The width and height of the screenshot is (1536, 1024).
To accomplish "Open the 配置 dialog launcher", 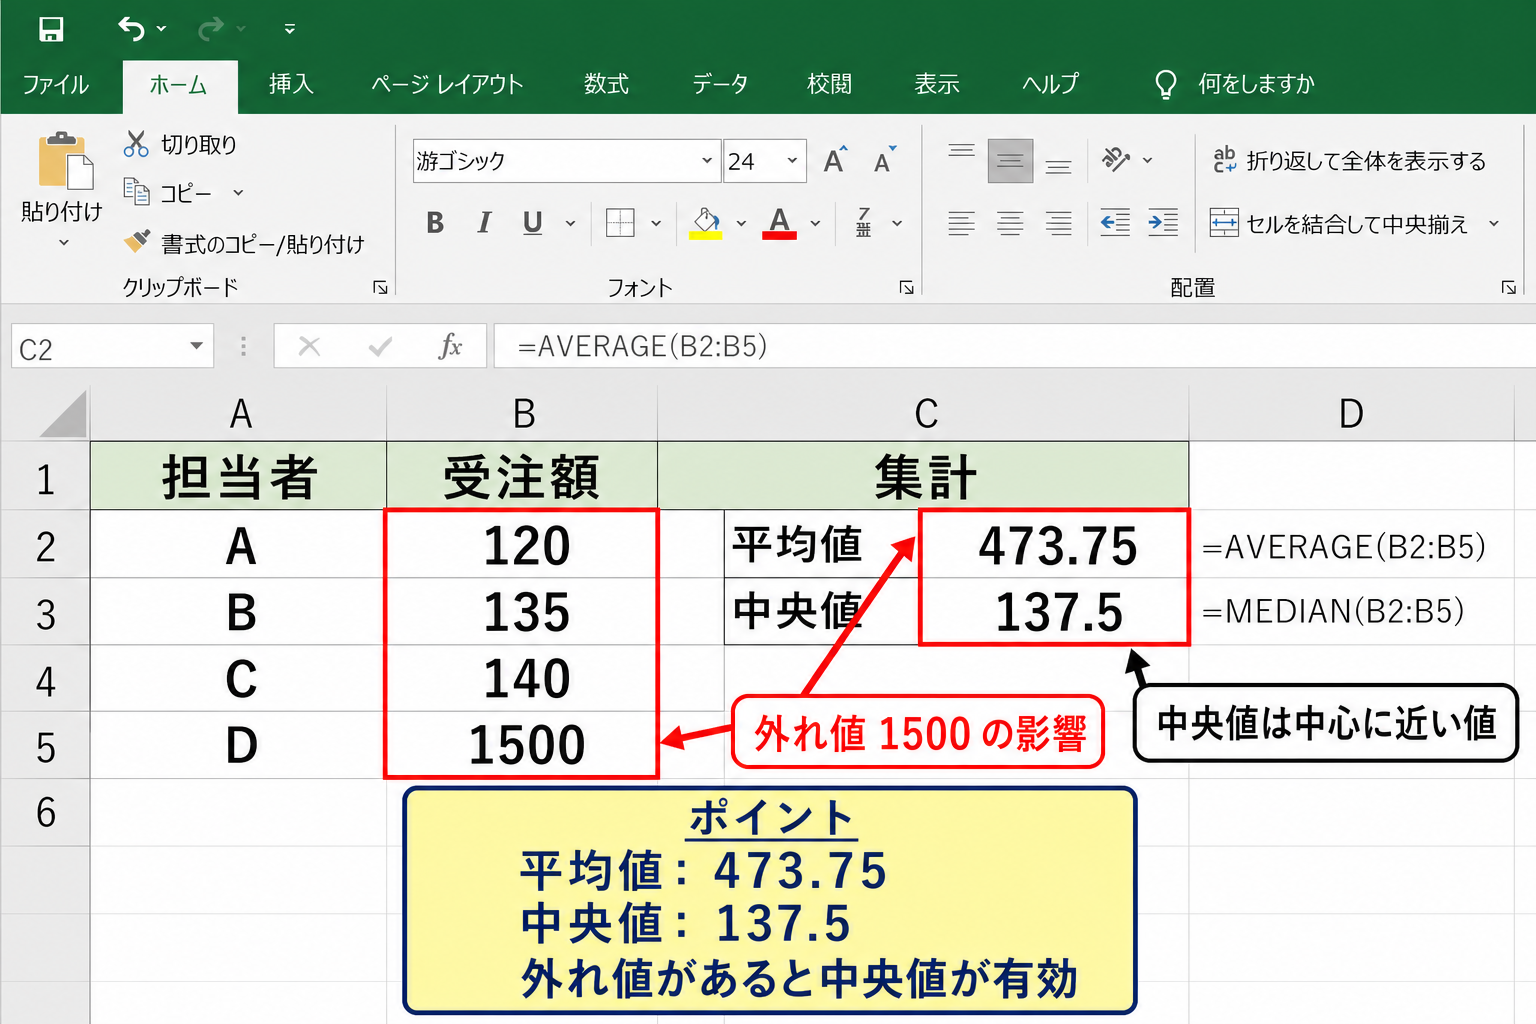I will [x=1508, y=288].
